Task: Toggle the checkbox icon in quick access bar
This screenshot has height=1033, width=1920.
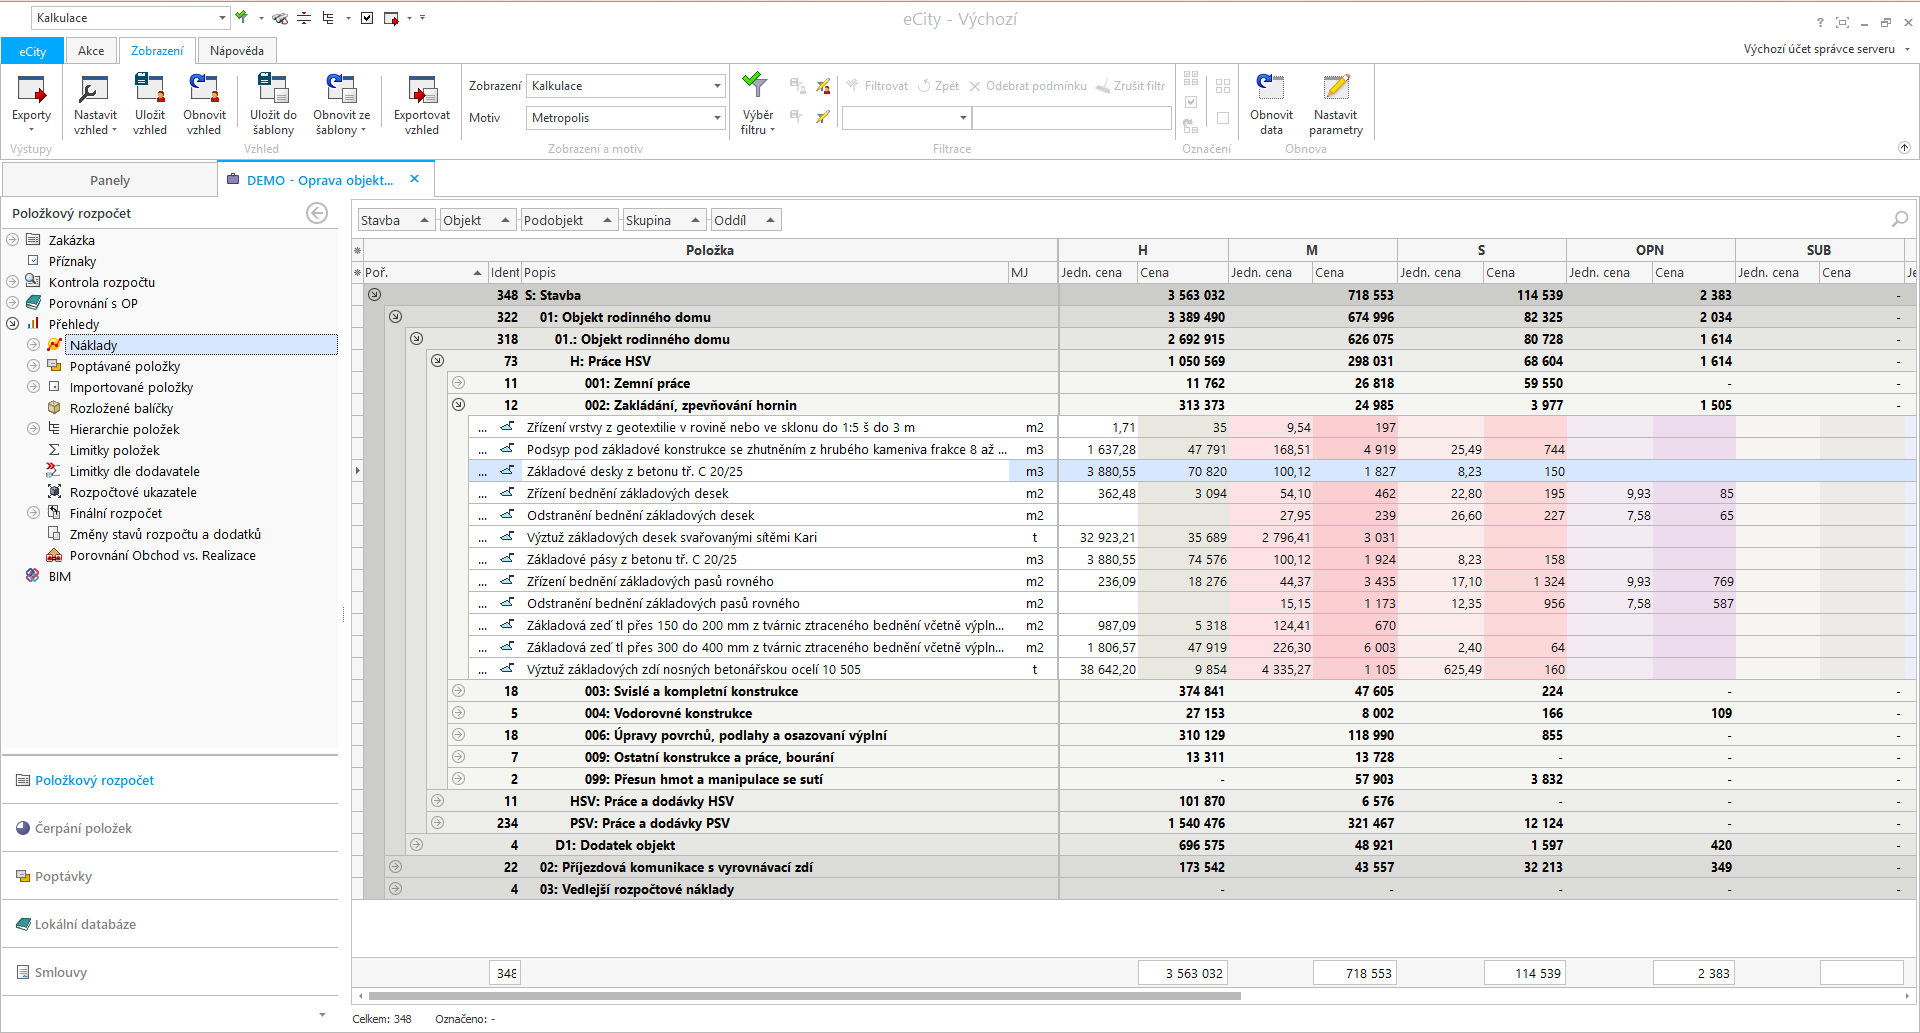Action: click(367, 18)
